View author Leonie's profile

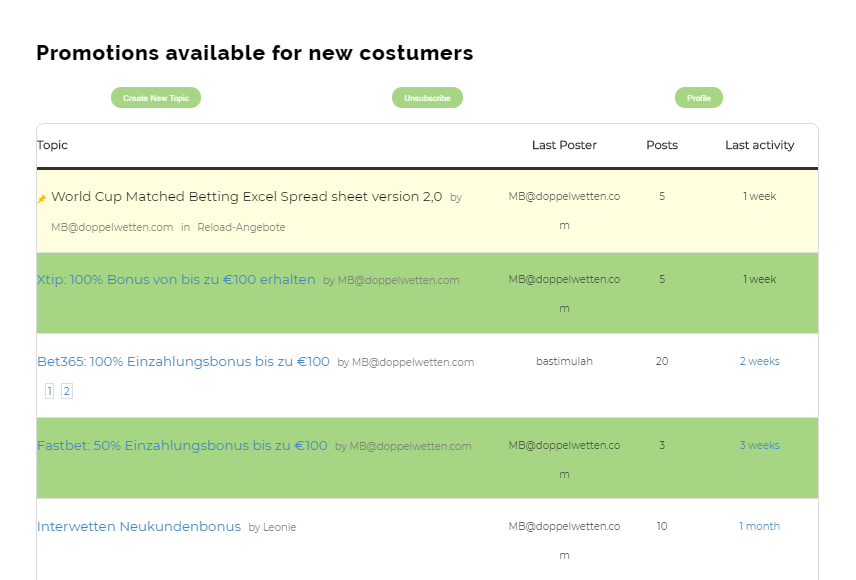279,528
